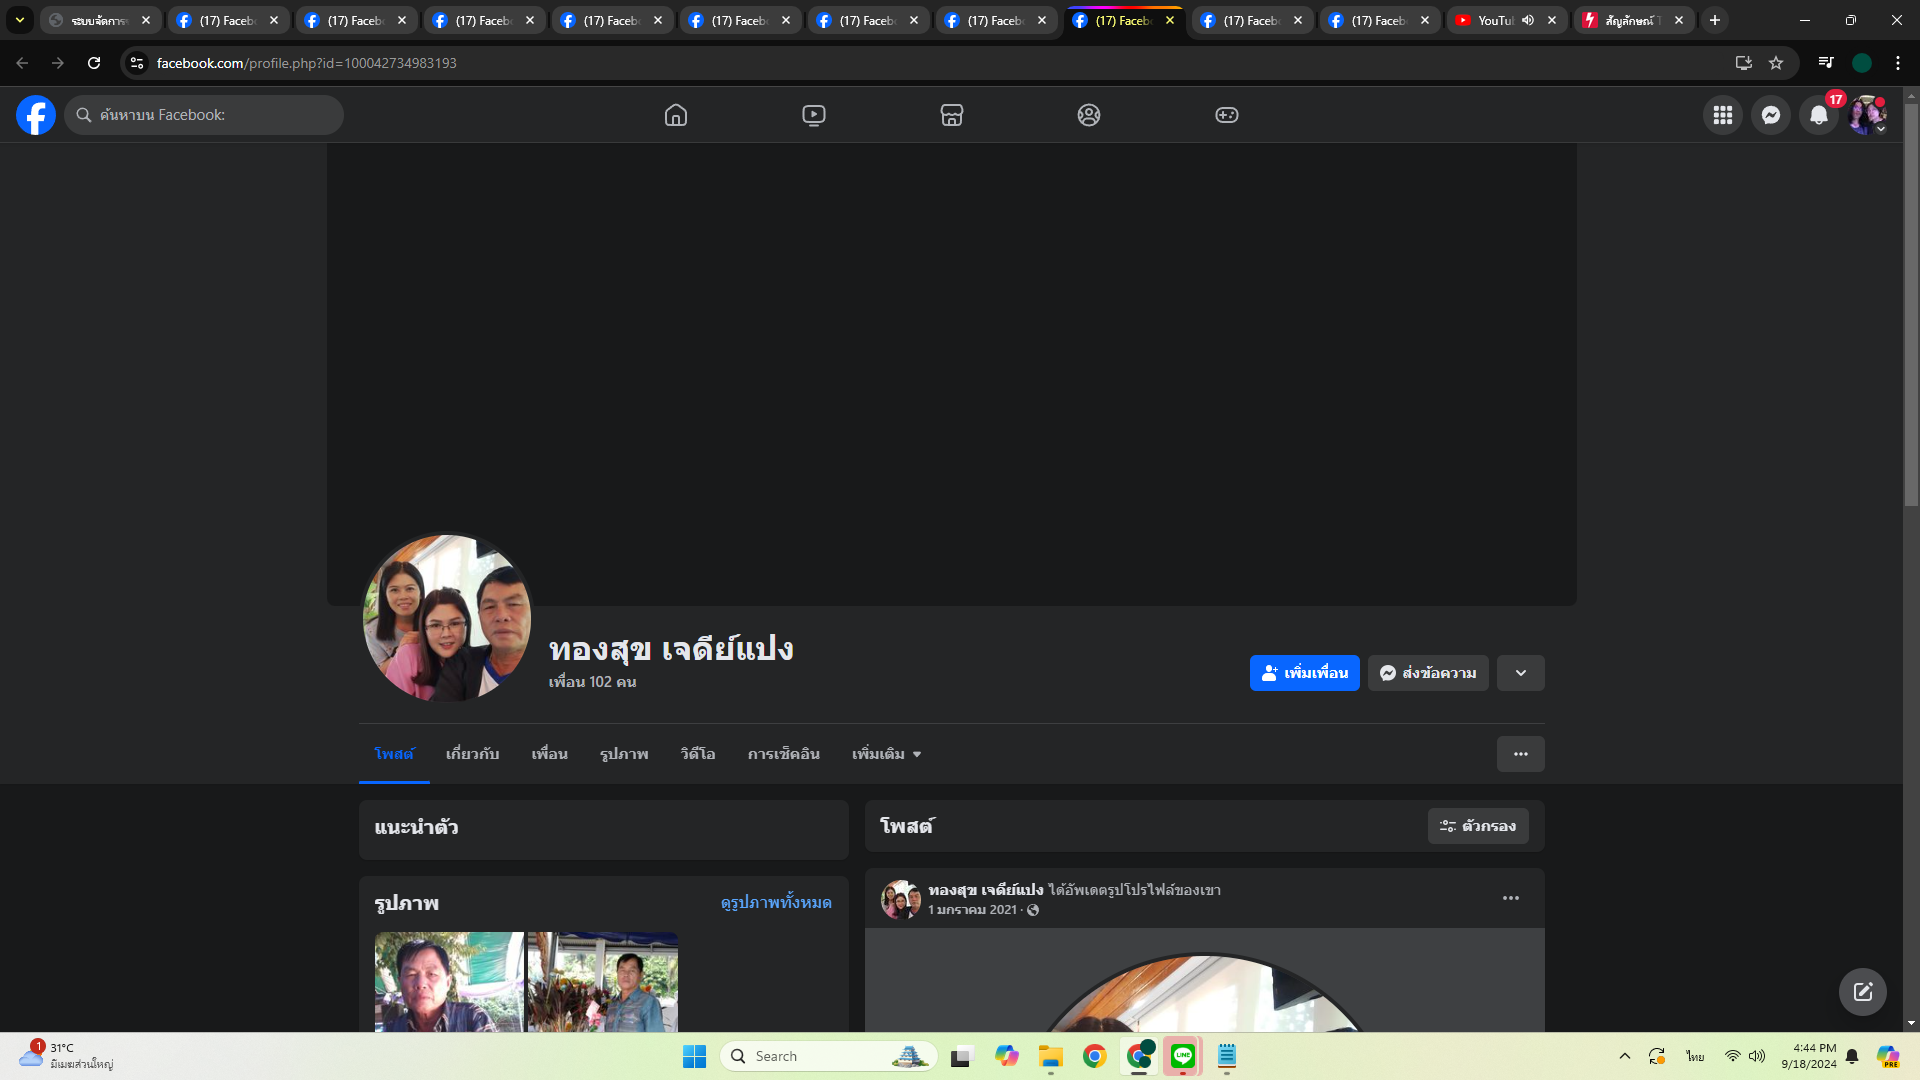Open the Facebook menu grid icon
The width and height of the screenshot is (1920, 1080).
(x=1723, y=115)
